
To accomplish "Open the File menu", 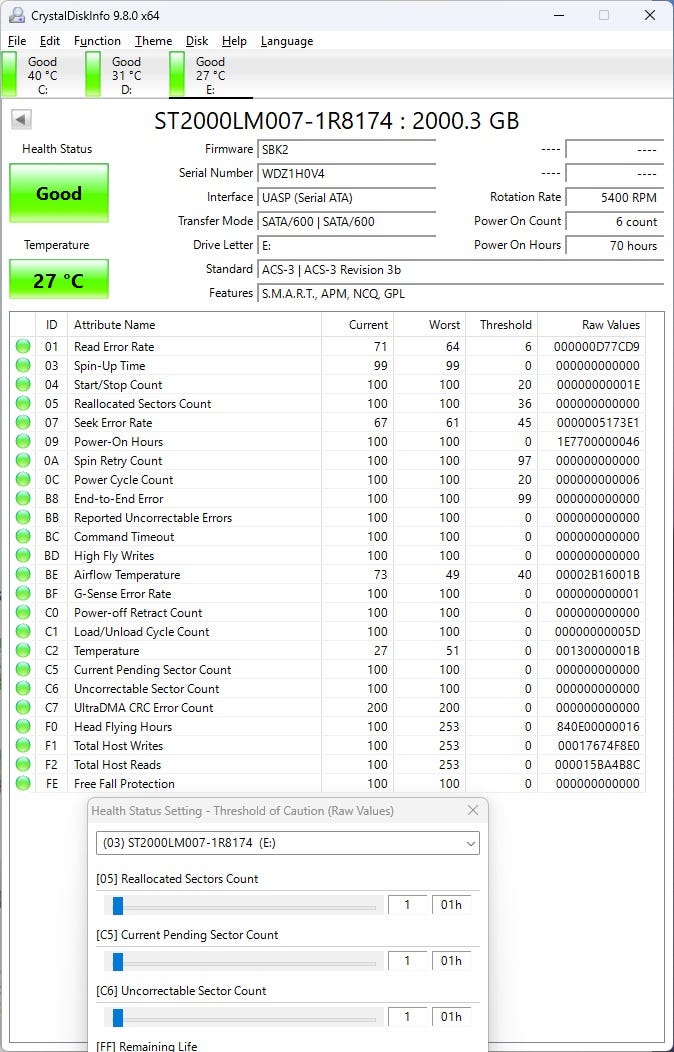I will [17, 41].
